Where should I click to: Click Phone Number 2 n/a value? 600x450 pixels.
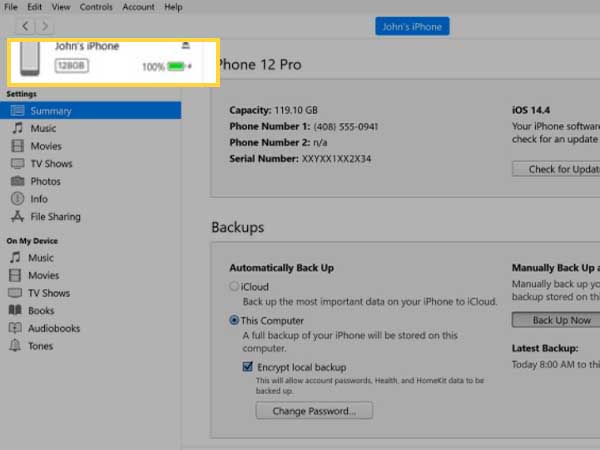point(320,143)
